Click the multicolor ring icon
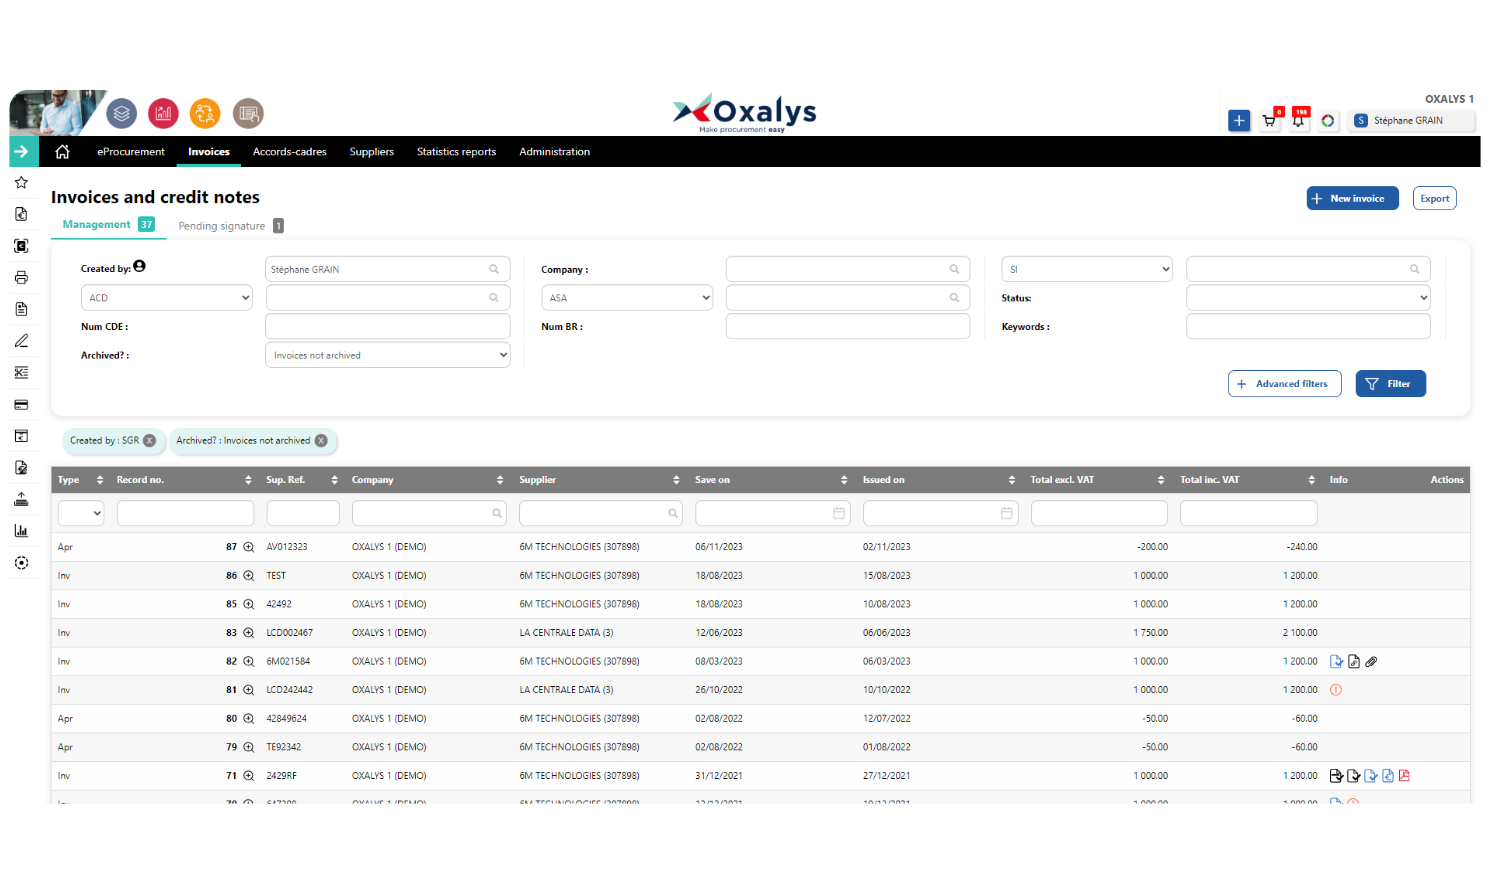Viewport: 1490px width, 896px height. [1328, 120]
